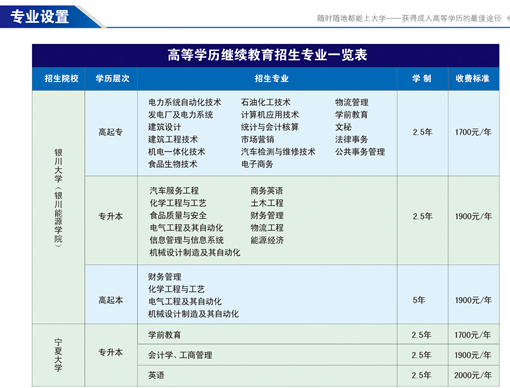The width and height of the screenshot is (510, 388).
Task: Click the 高起专 level cell
Action: [x=110, y=132]
